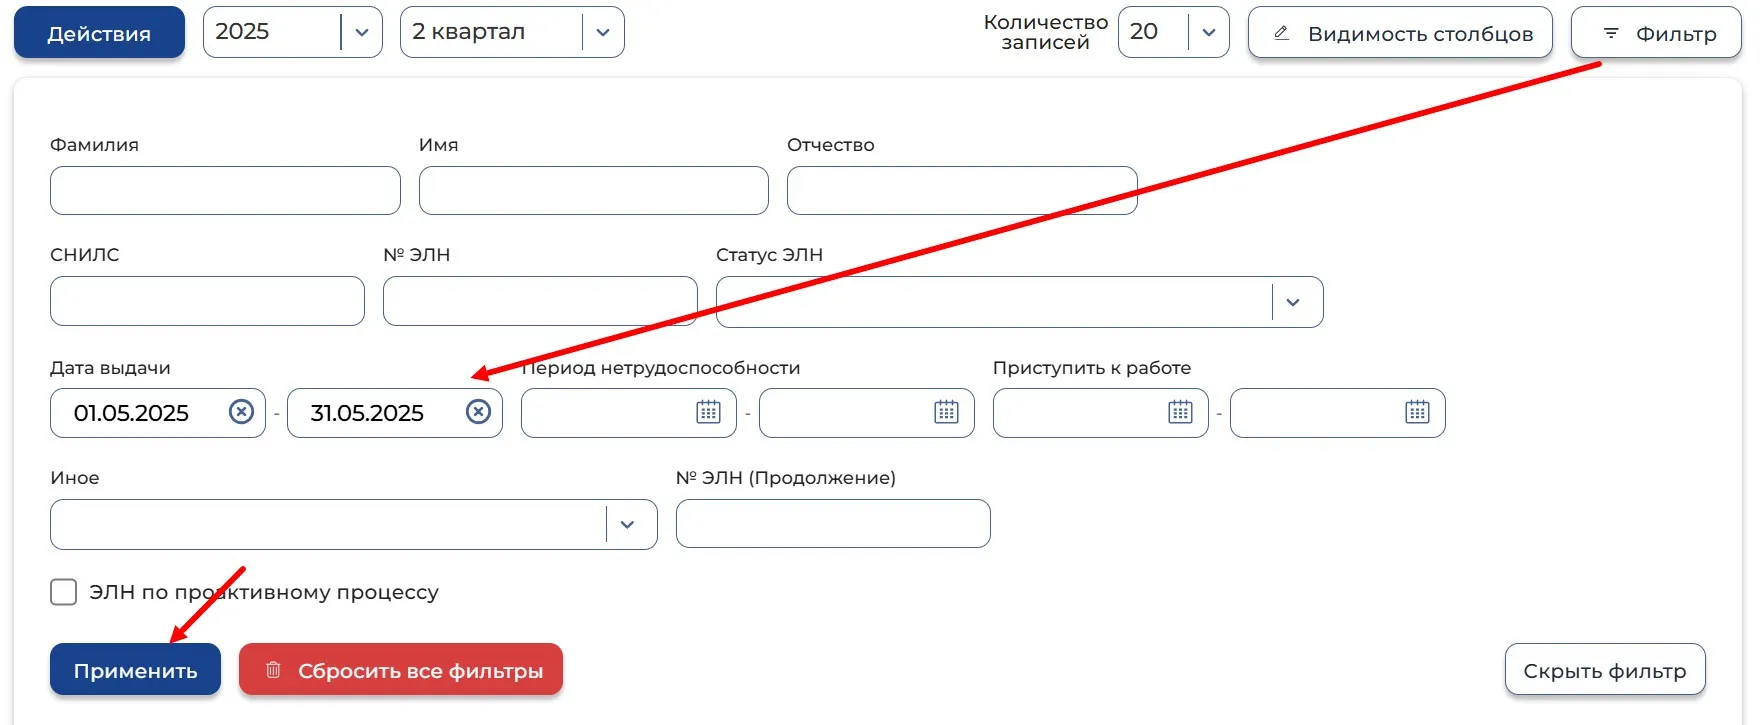Open calendar for return-to-work start date
This screenshot has height=725, width=1764.
(1181, 412)
